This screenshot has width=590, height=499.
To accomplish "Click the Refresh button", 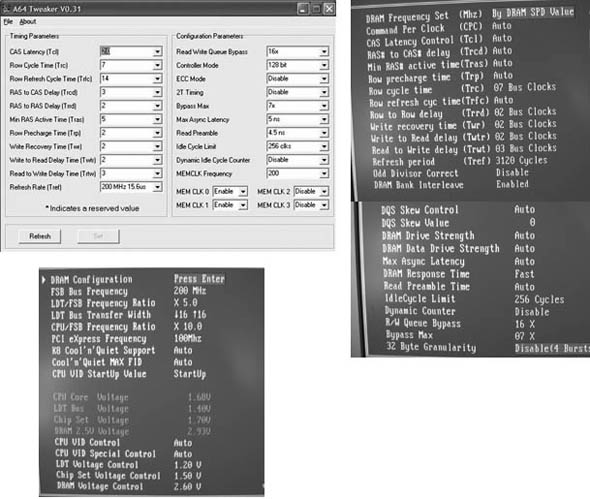I will tap(40, 236).
